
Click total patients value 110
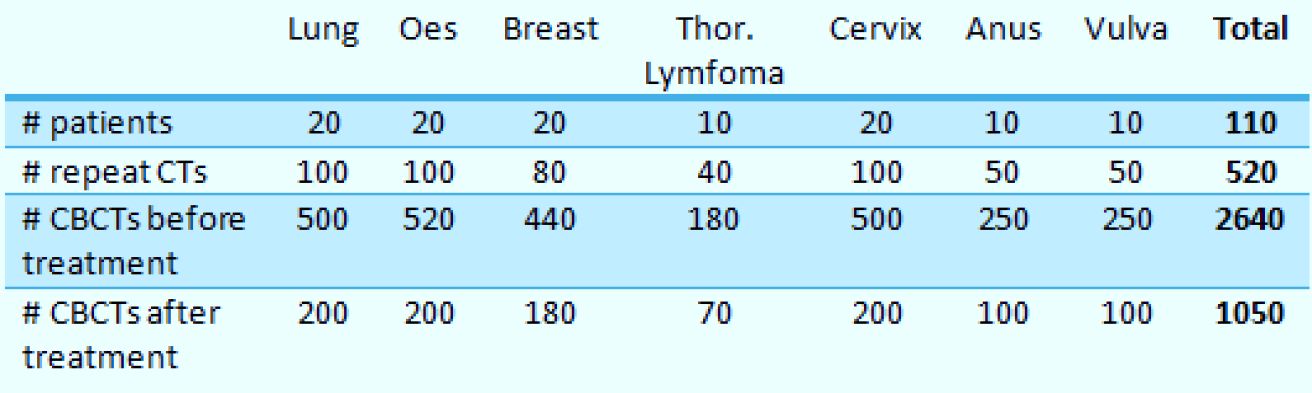[1255, 124]
